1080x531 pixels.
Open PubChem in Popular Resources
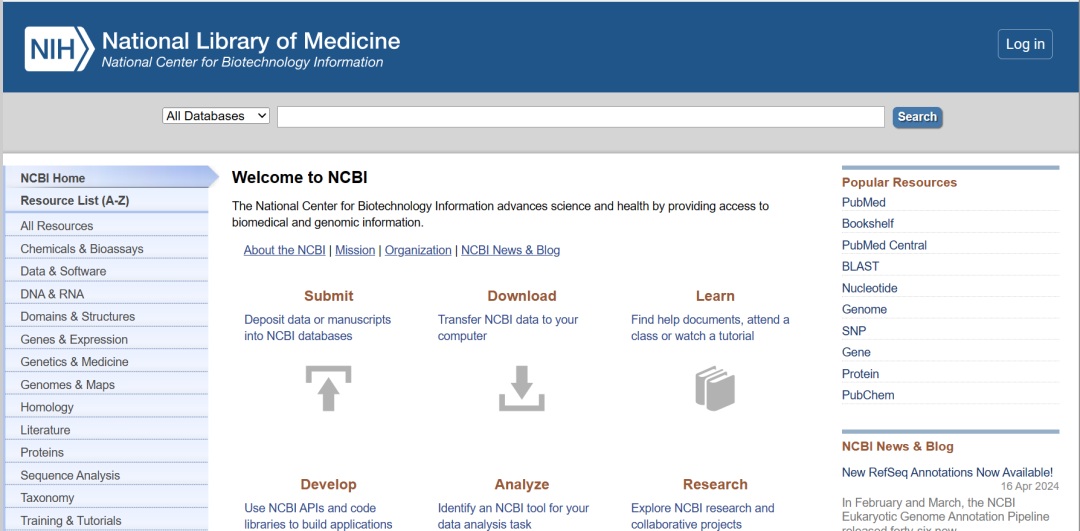tap(868, 395)
